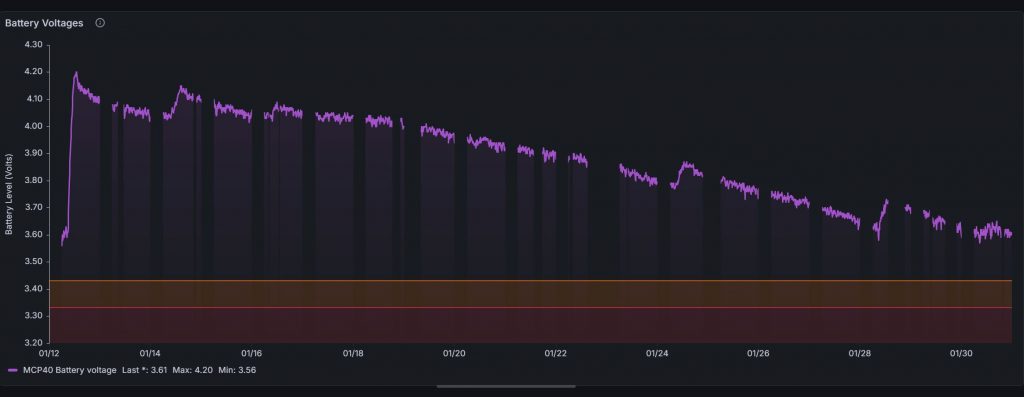
Task: Open the Battery Voltages panel title
Action: tap(44, 23)
